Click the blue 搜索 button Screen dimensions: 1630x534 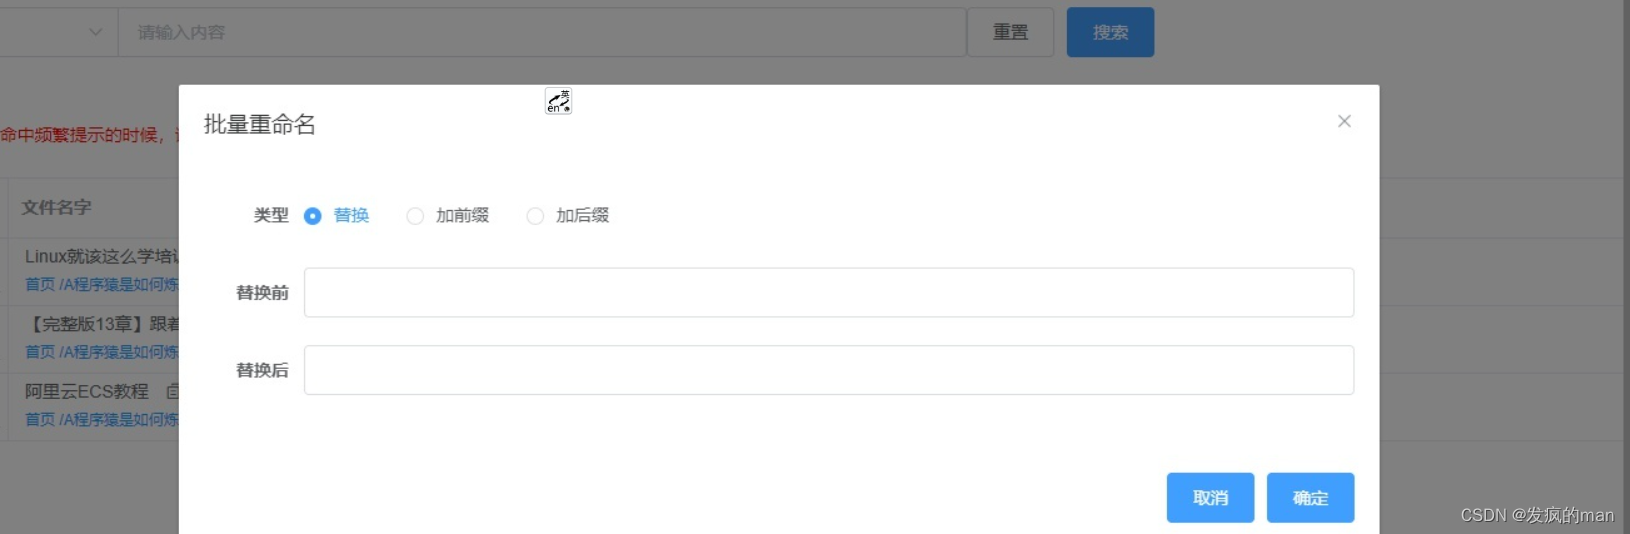1110,32
